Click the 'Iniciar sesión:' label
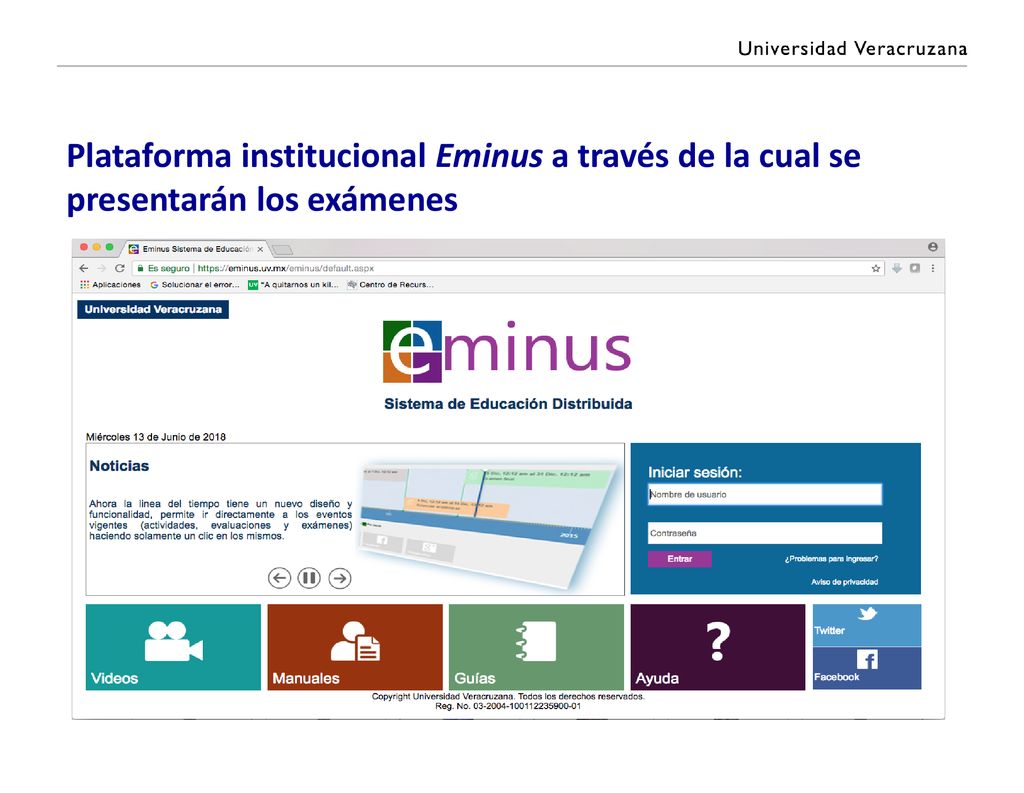This screenshot has height=793, width=1024. point(695,472)
